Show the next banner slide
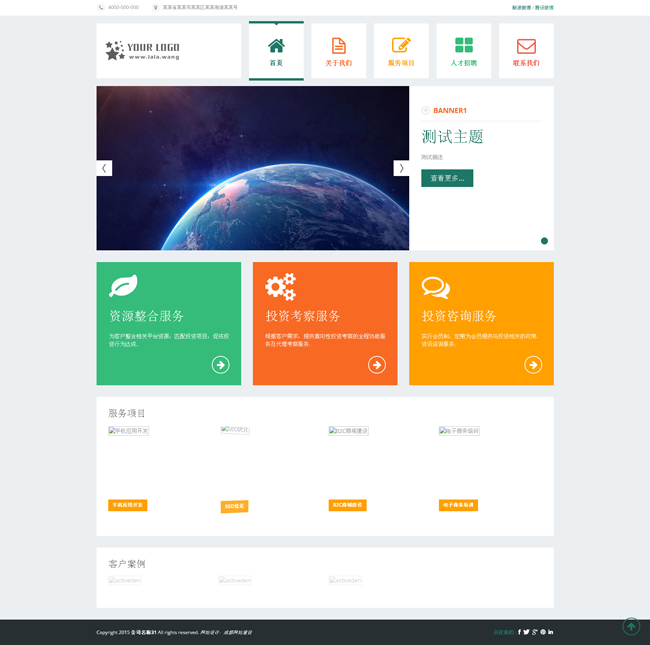Screen dimensions: 650x645 pos(401,168)
